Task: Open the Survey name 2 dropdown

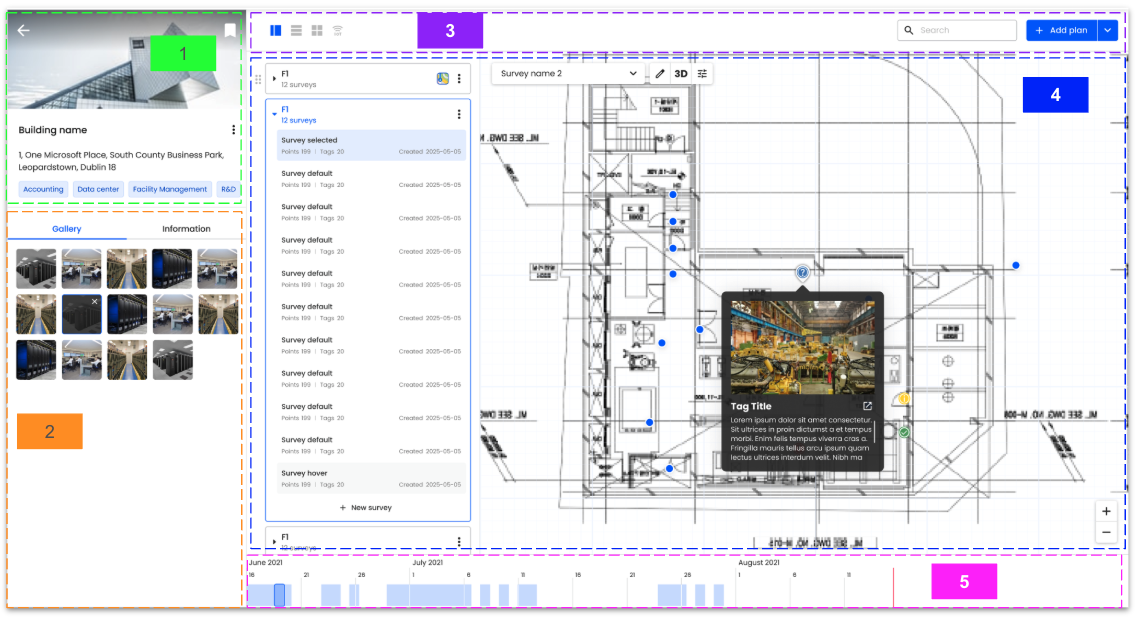Action: point(568,74)
